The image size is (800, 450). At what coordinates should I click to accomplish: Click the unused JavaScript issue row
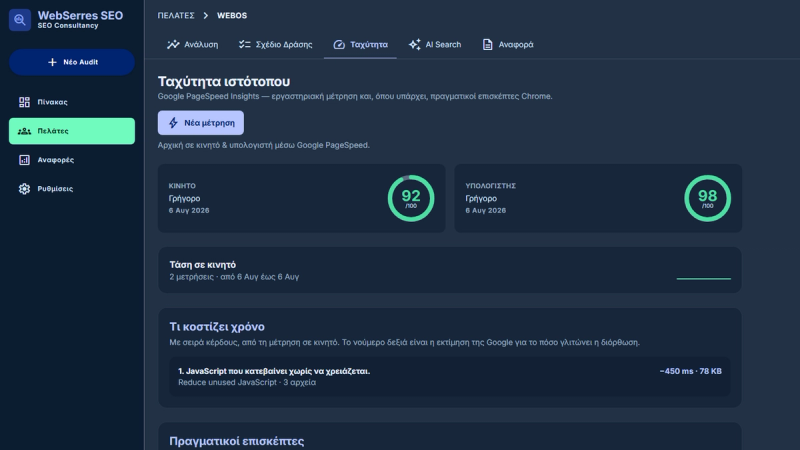(449, 377)
